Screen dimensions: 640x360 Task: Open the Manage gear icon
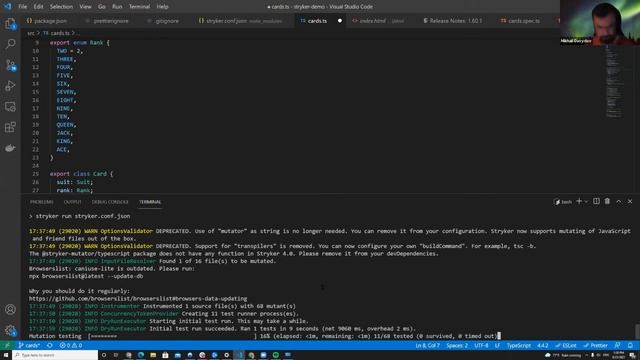click(10, 330)
